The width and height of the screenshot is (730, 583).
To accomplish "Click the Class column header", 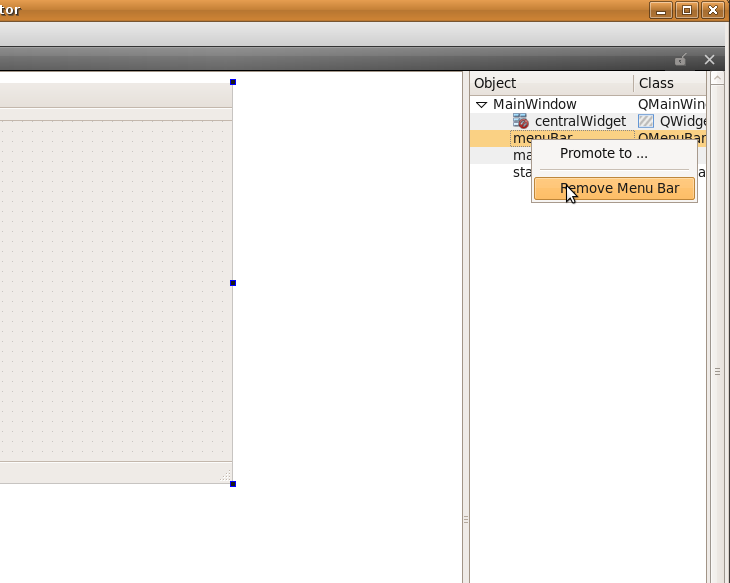I will coord(668,83).
